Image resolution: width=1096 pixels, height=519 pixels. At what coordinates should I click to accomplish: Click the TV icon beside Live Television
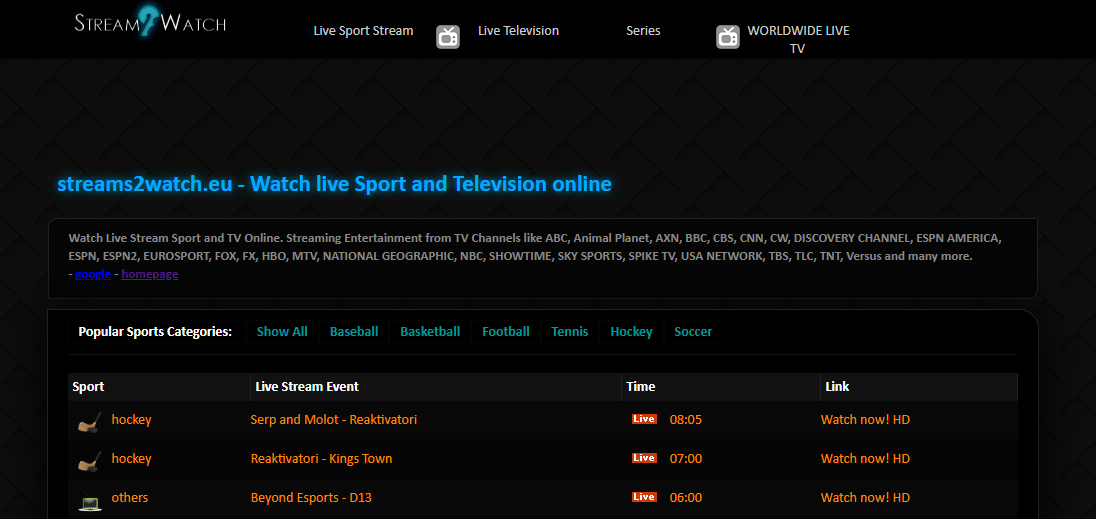tap(448, 36)
